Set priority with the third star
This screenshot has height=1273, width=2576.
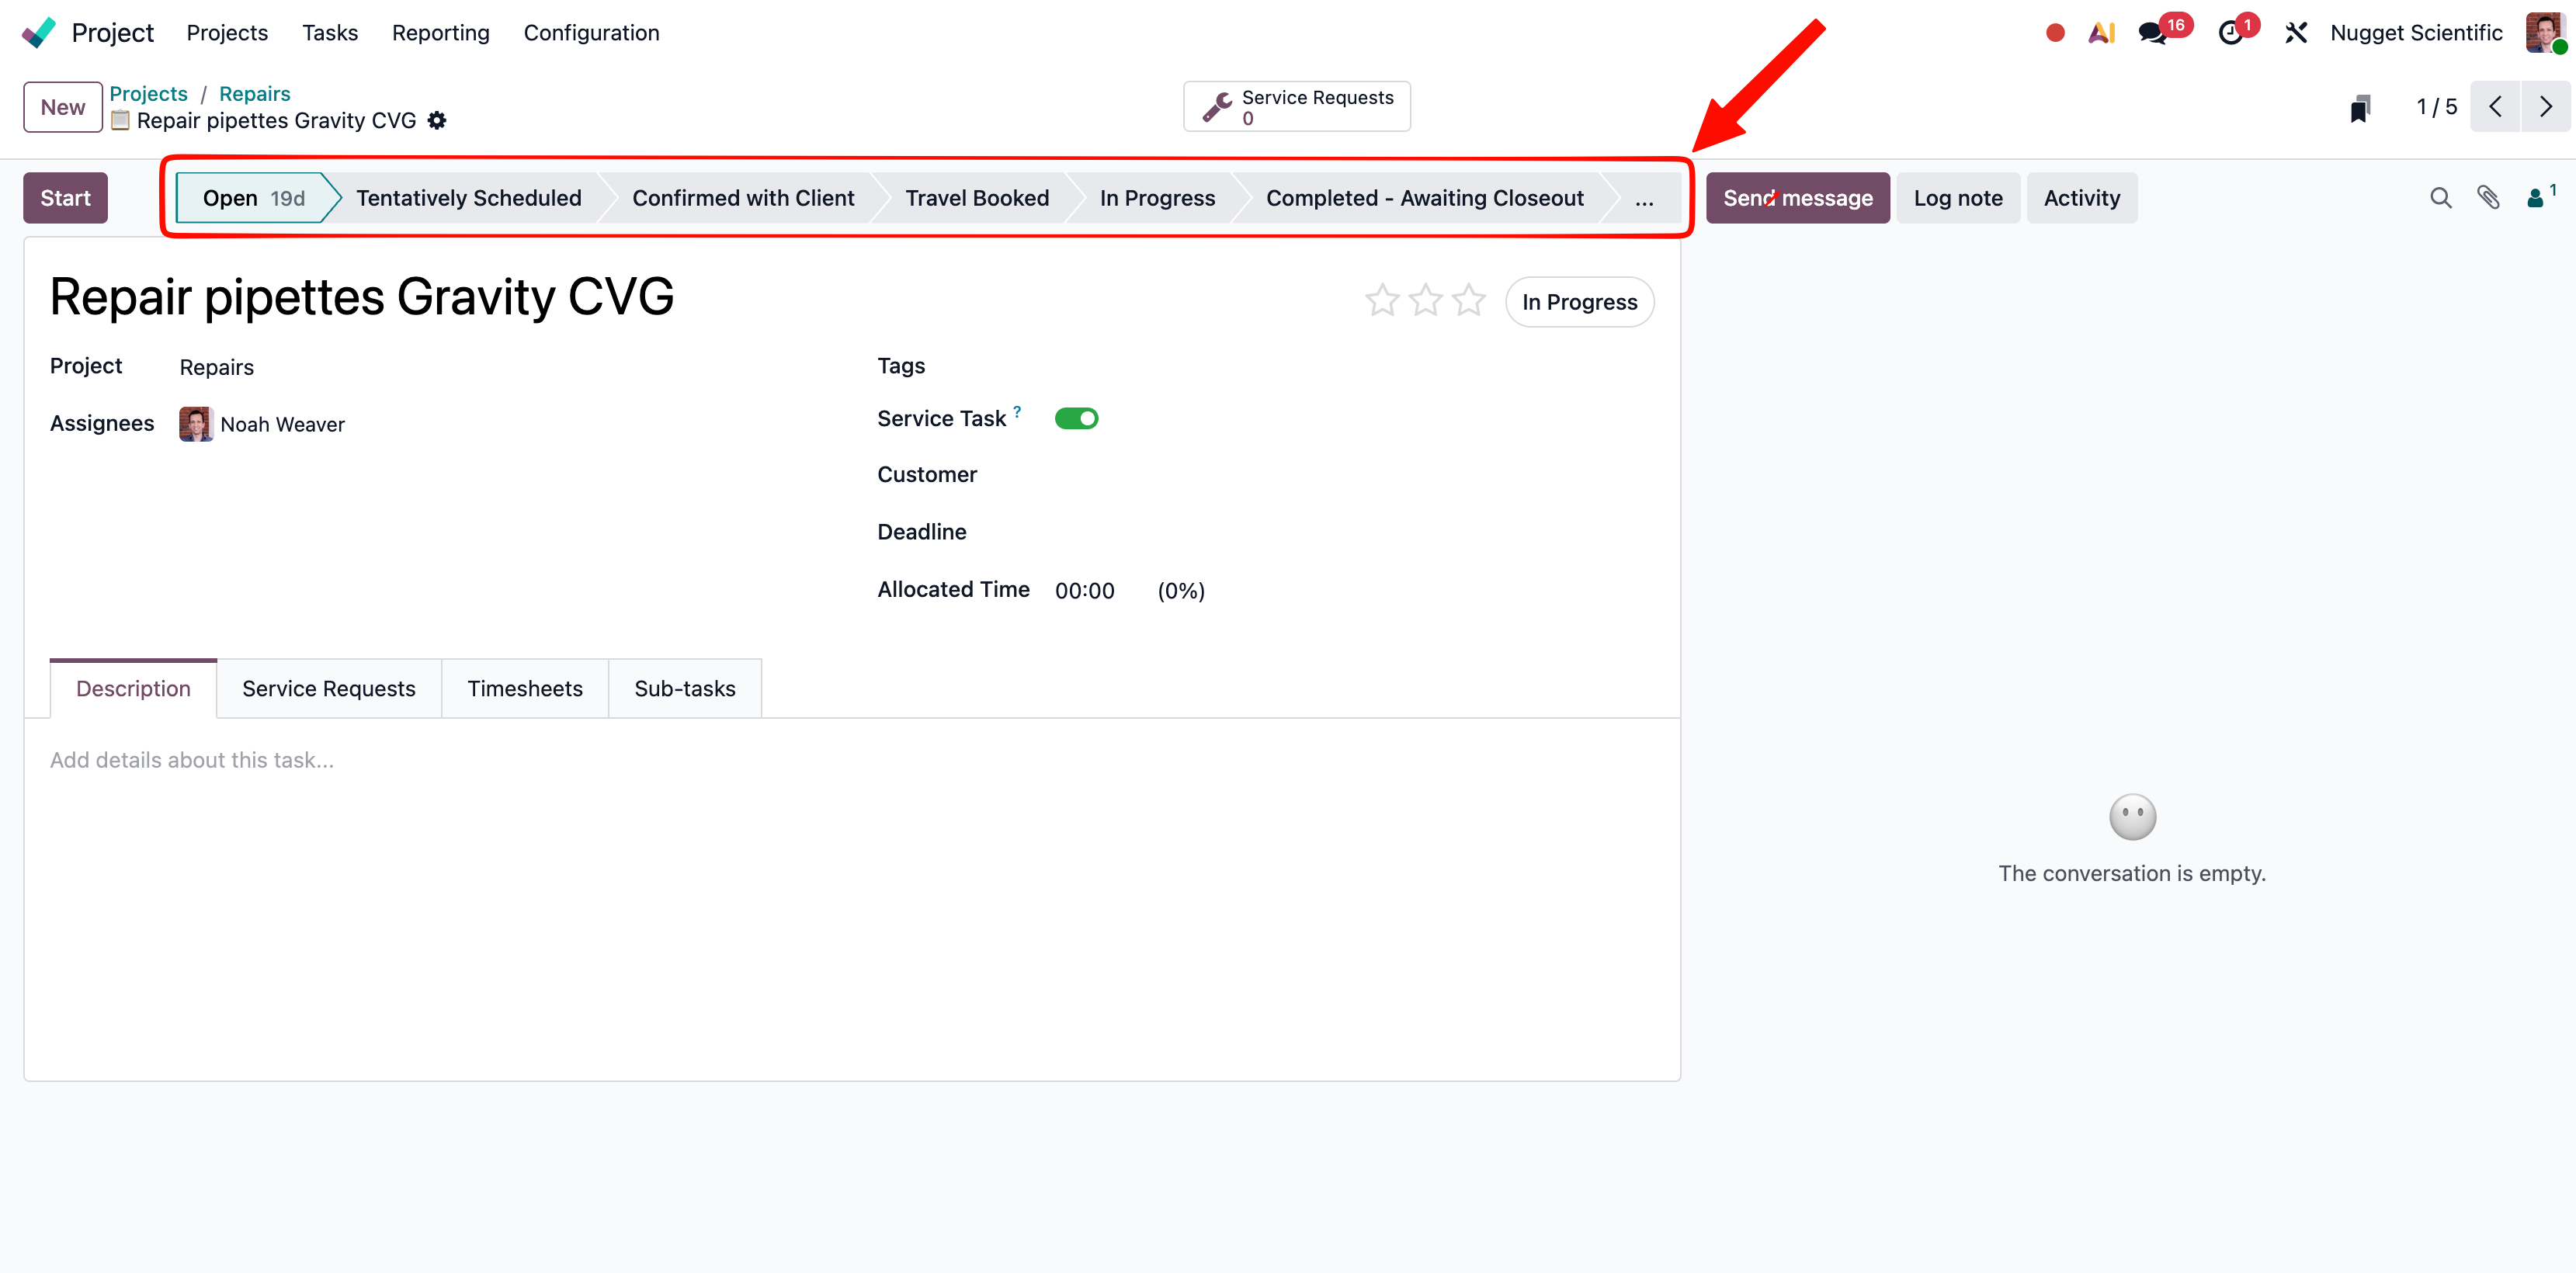pyautogui.click(x=1468, y=300)
